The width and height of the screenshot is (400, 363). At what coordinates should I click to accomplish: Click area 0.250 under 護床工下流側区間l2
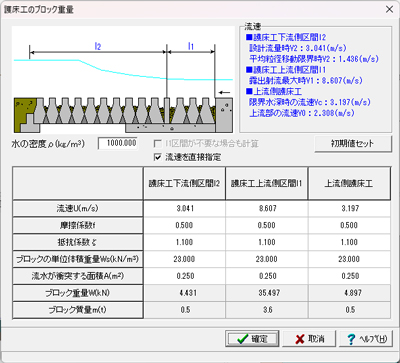point(185,276)
